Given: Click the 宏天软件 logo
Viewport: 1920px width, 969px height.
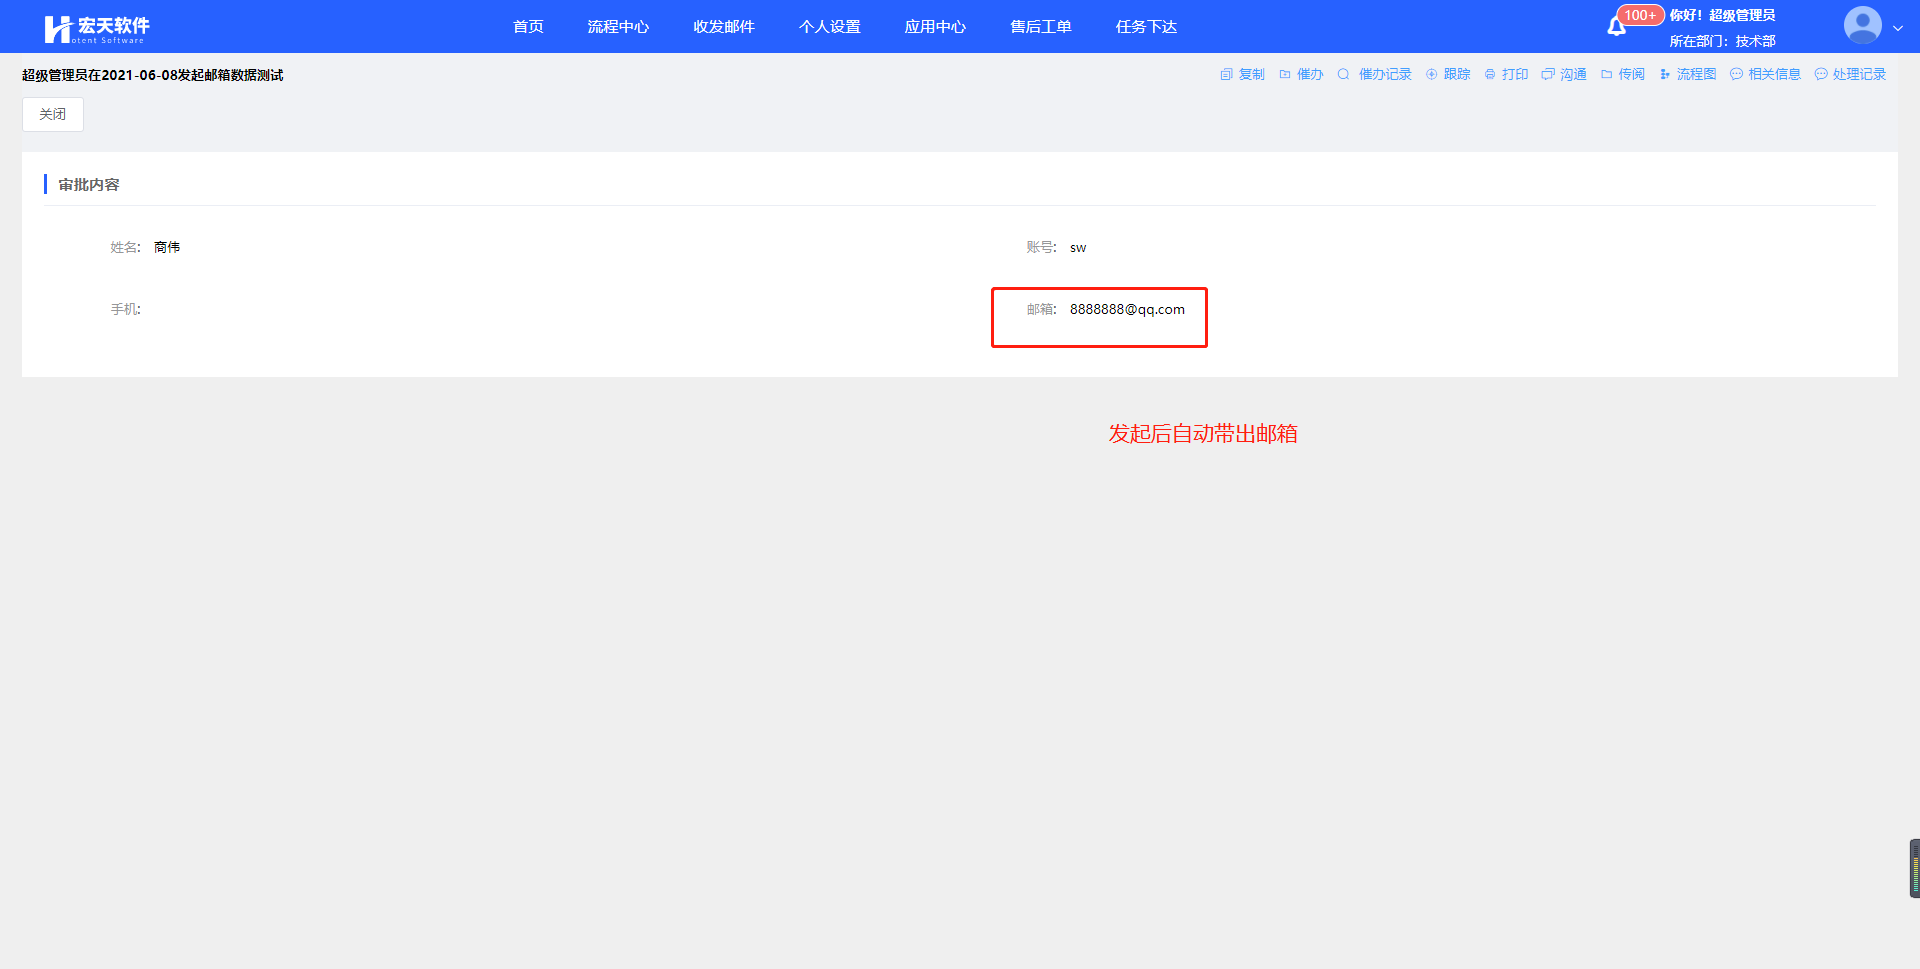Looking at the screenshot, I should [x=96, y=28].
